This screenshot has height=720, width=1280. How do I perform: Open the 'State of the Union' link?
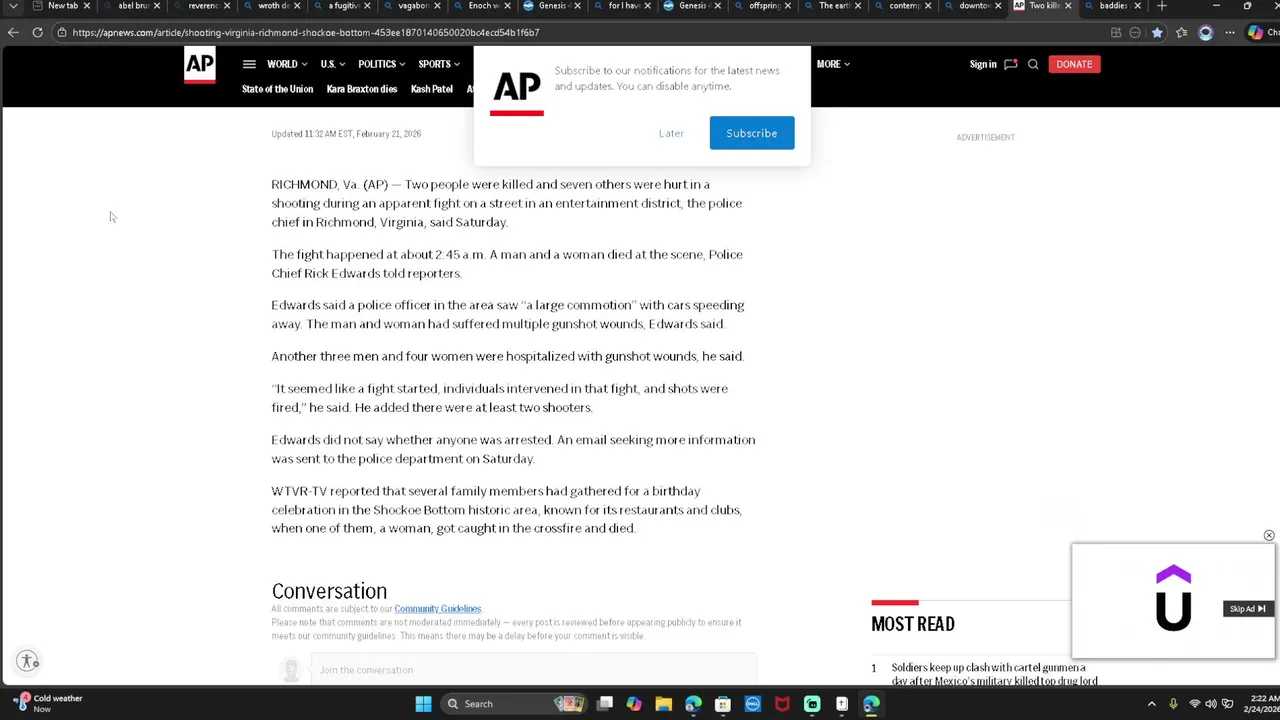click(x=277, y=89)
